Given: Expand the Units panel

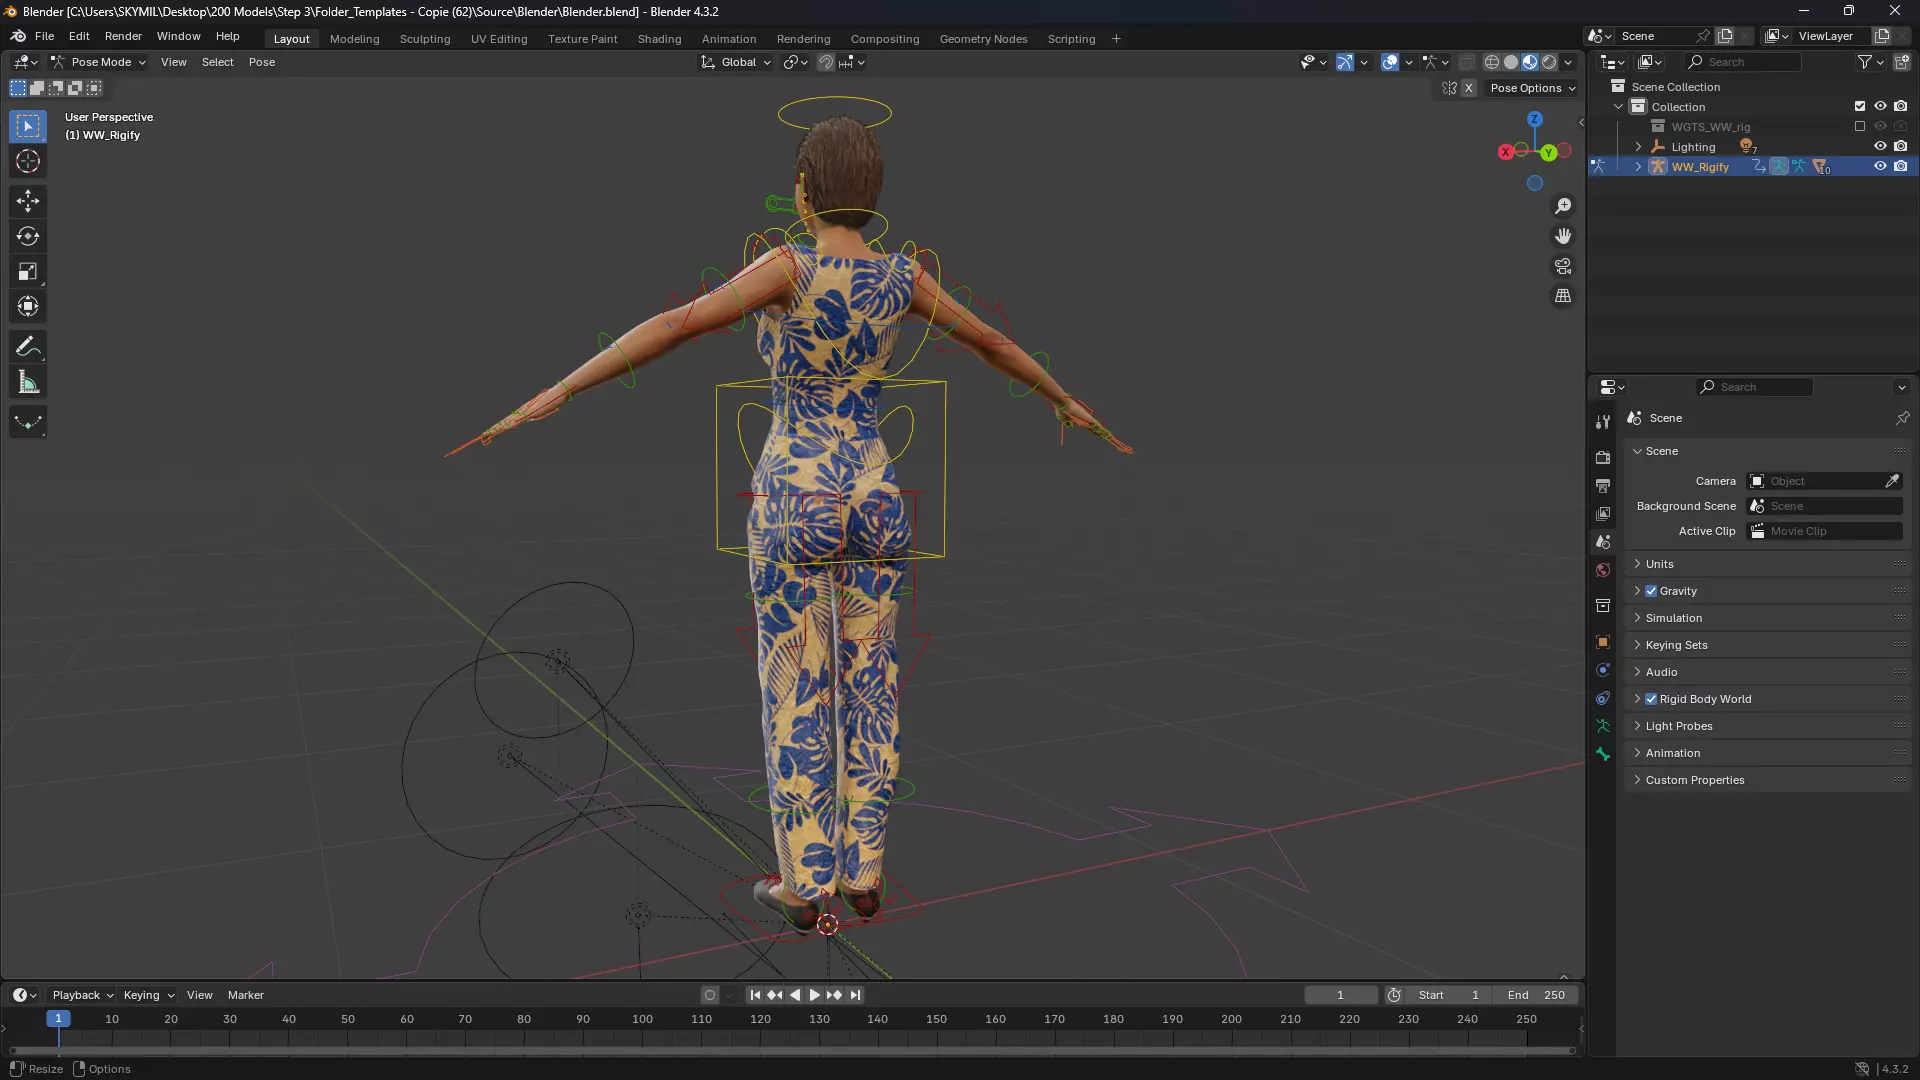Looking at the screenshot, I should tap(1660, 564).
